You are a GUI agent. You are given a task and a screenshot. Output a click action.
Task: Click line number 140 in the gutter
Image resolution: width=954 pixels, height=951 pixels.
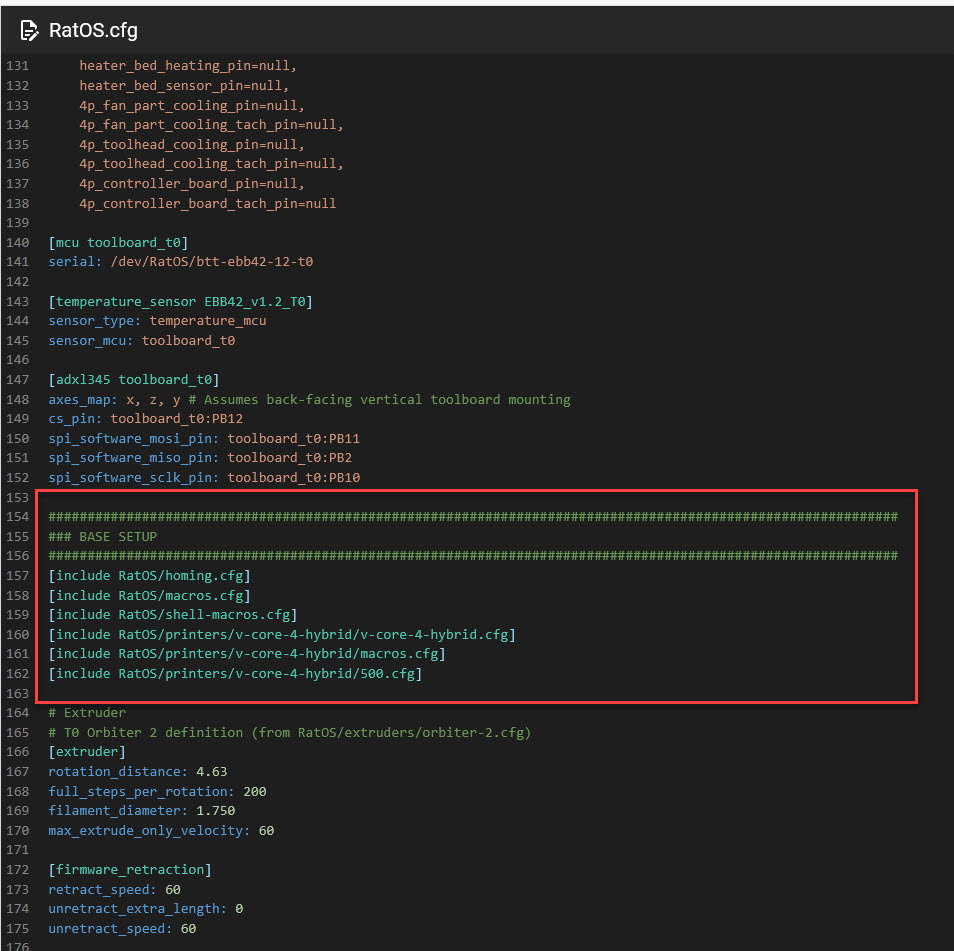(18, 243)
